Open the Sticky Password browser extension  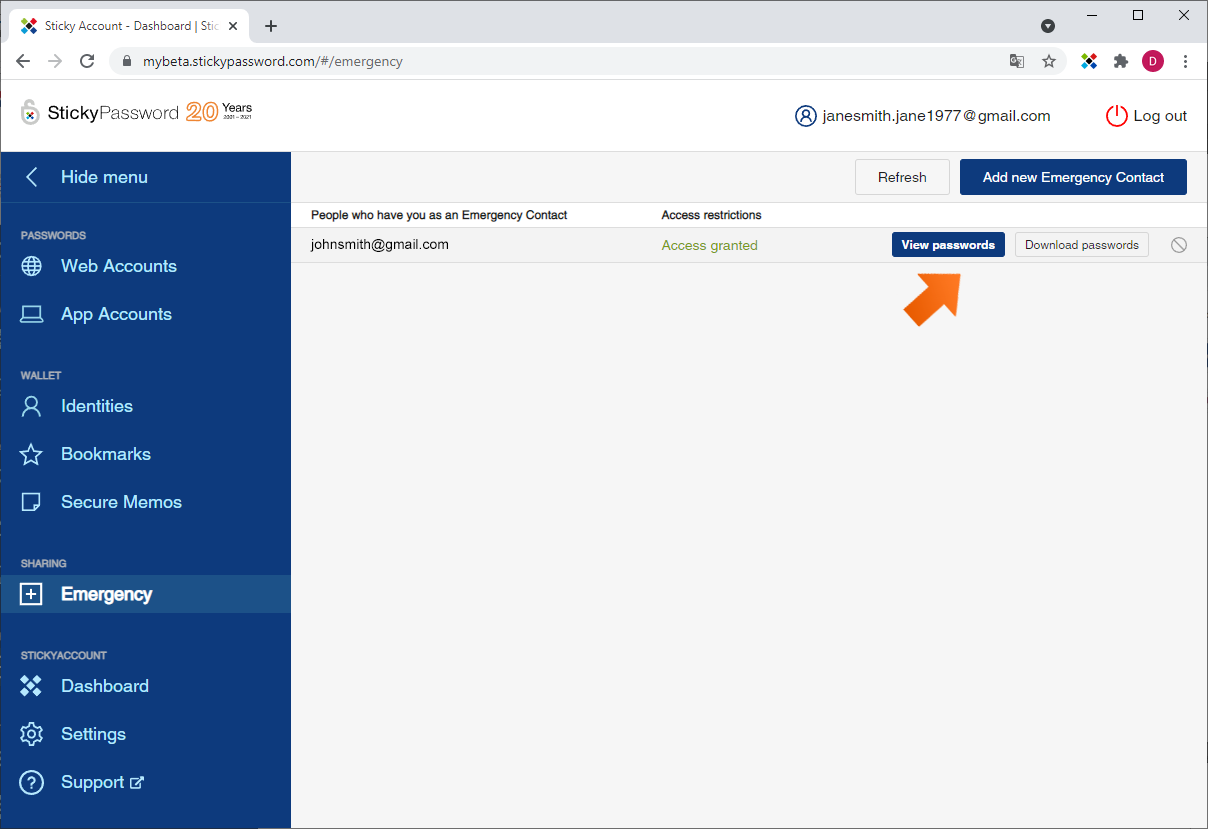1089,61
